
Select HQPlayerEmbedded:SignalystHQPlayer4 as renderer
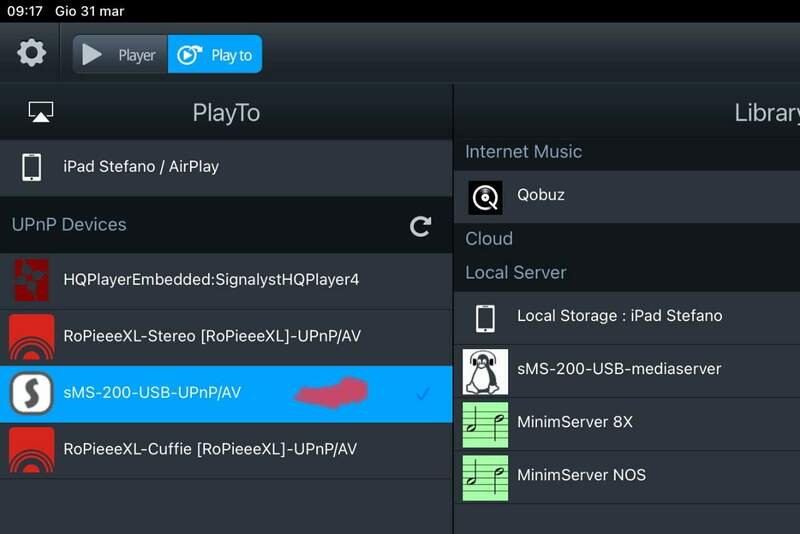point(211,280)
